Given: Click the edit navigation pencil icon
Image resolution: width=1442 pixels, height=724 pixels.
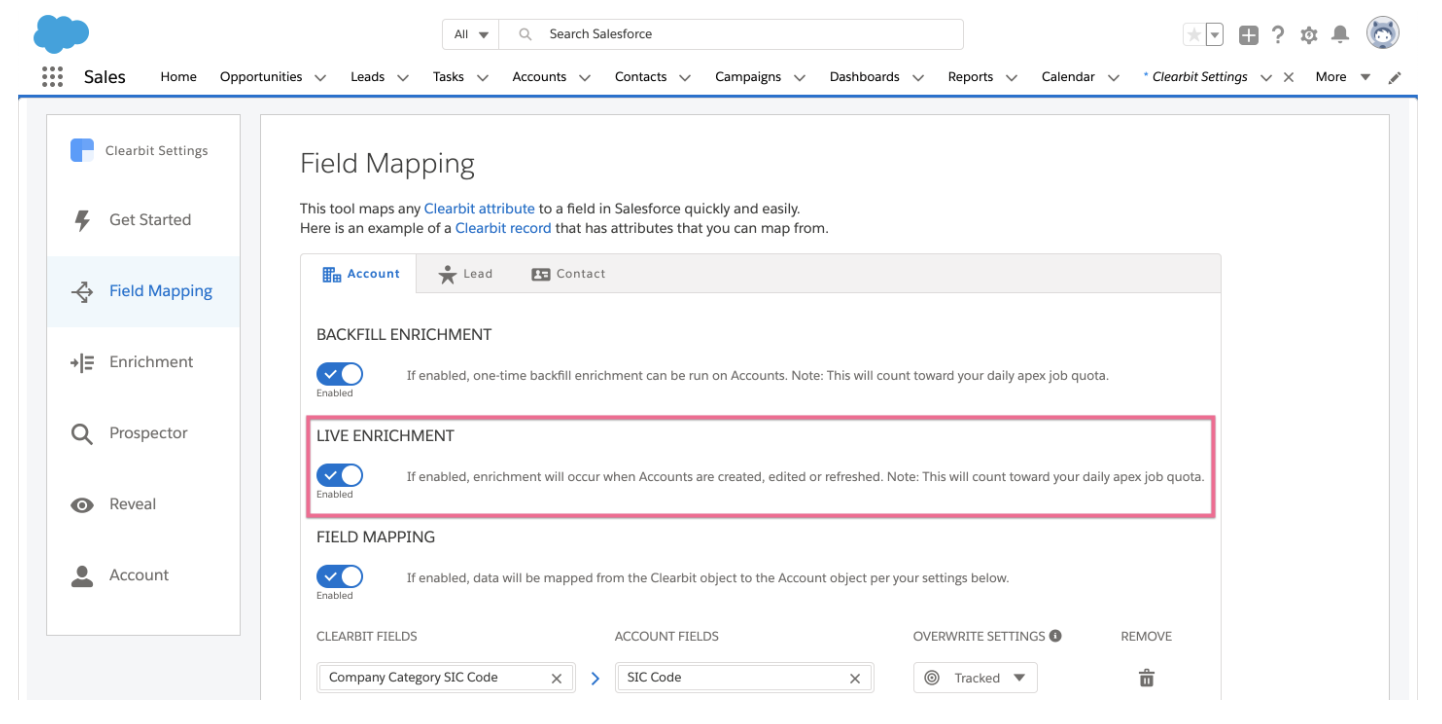Looking at the screenshot, I should point(1395,77).
